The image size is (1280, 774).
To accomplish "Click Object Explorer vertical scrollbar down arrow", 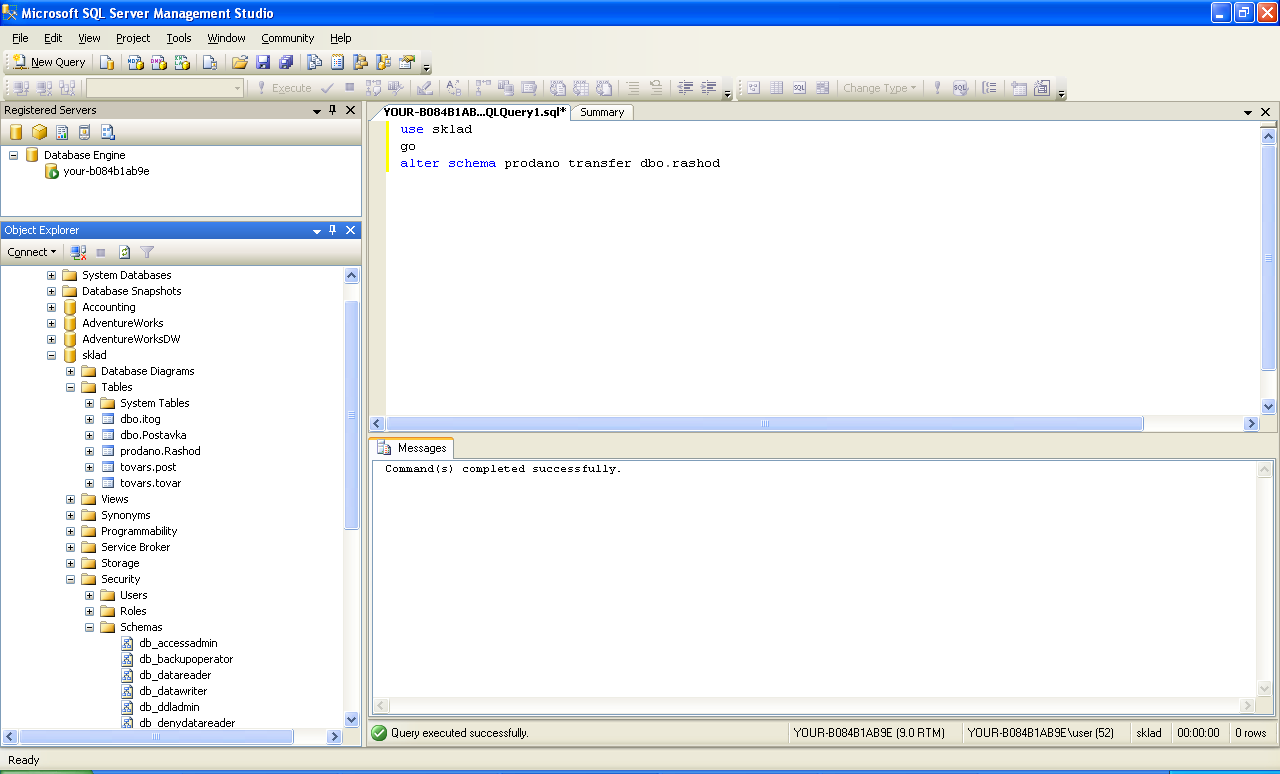I will [x=351, y=719].
